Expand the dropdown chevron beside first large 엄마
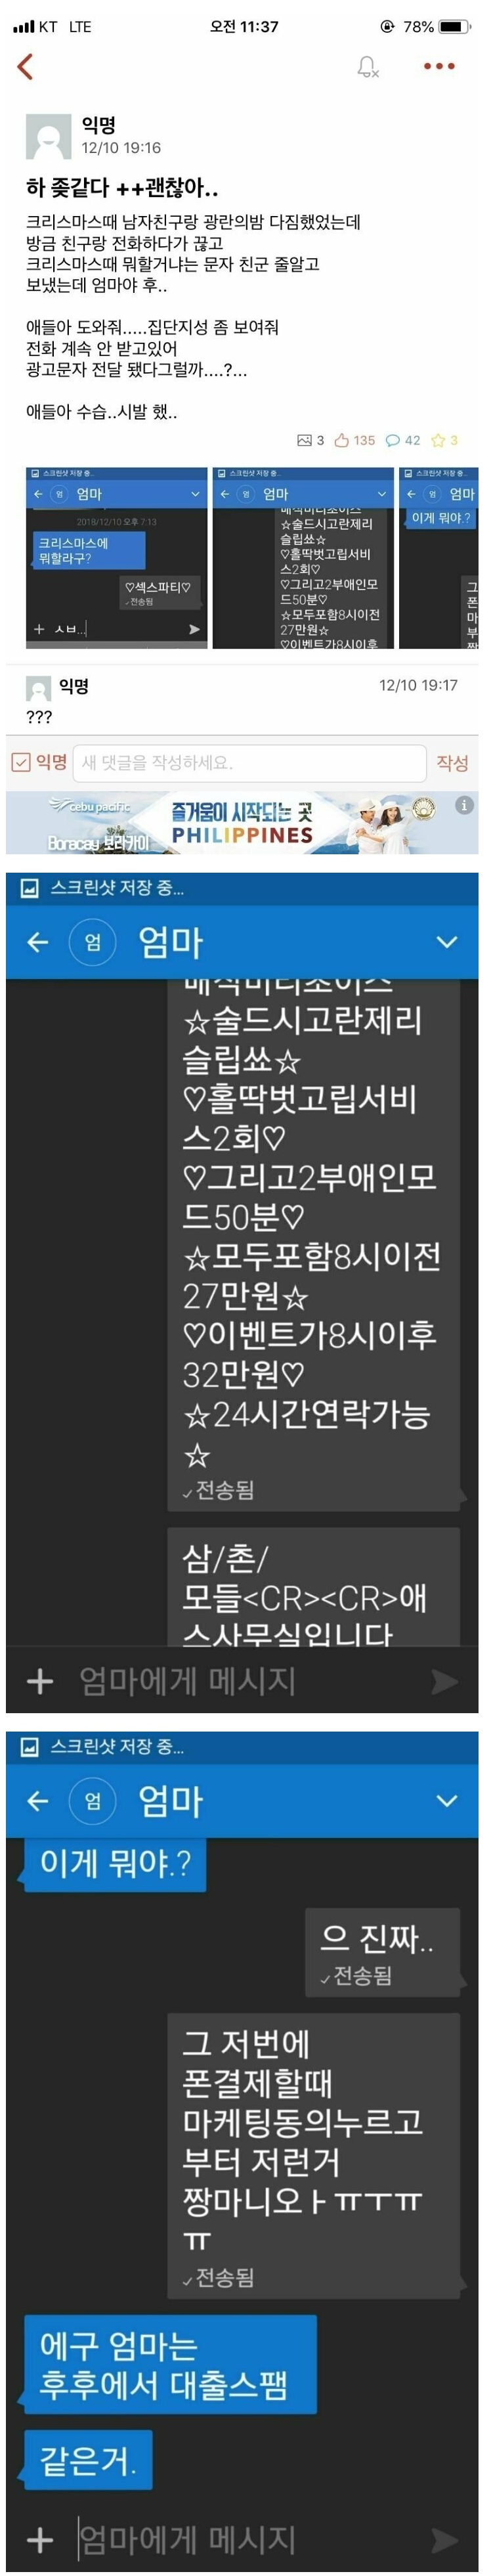The height and width of the screenshot is (2576, 491). (x=447, y=942)
